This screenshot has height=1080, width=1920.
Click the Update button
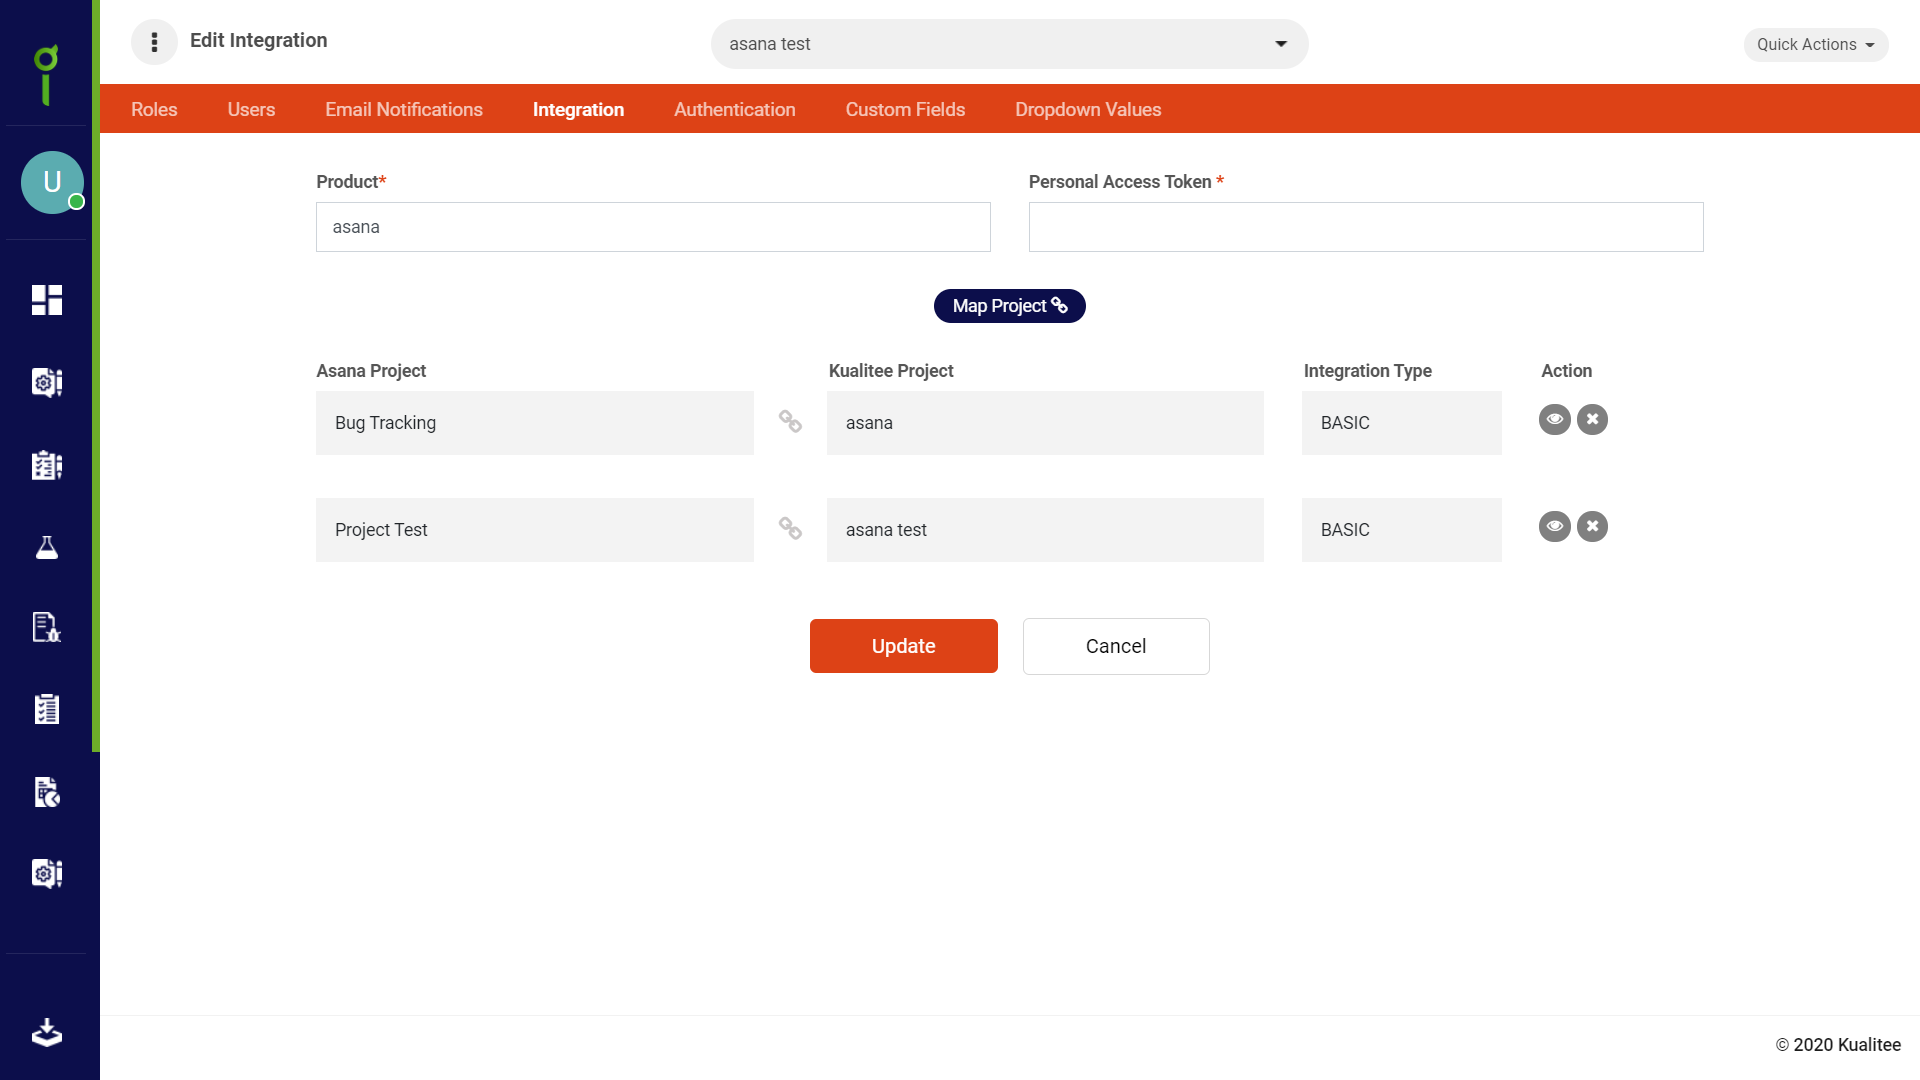coord(904,646)
